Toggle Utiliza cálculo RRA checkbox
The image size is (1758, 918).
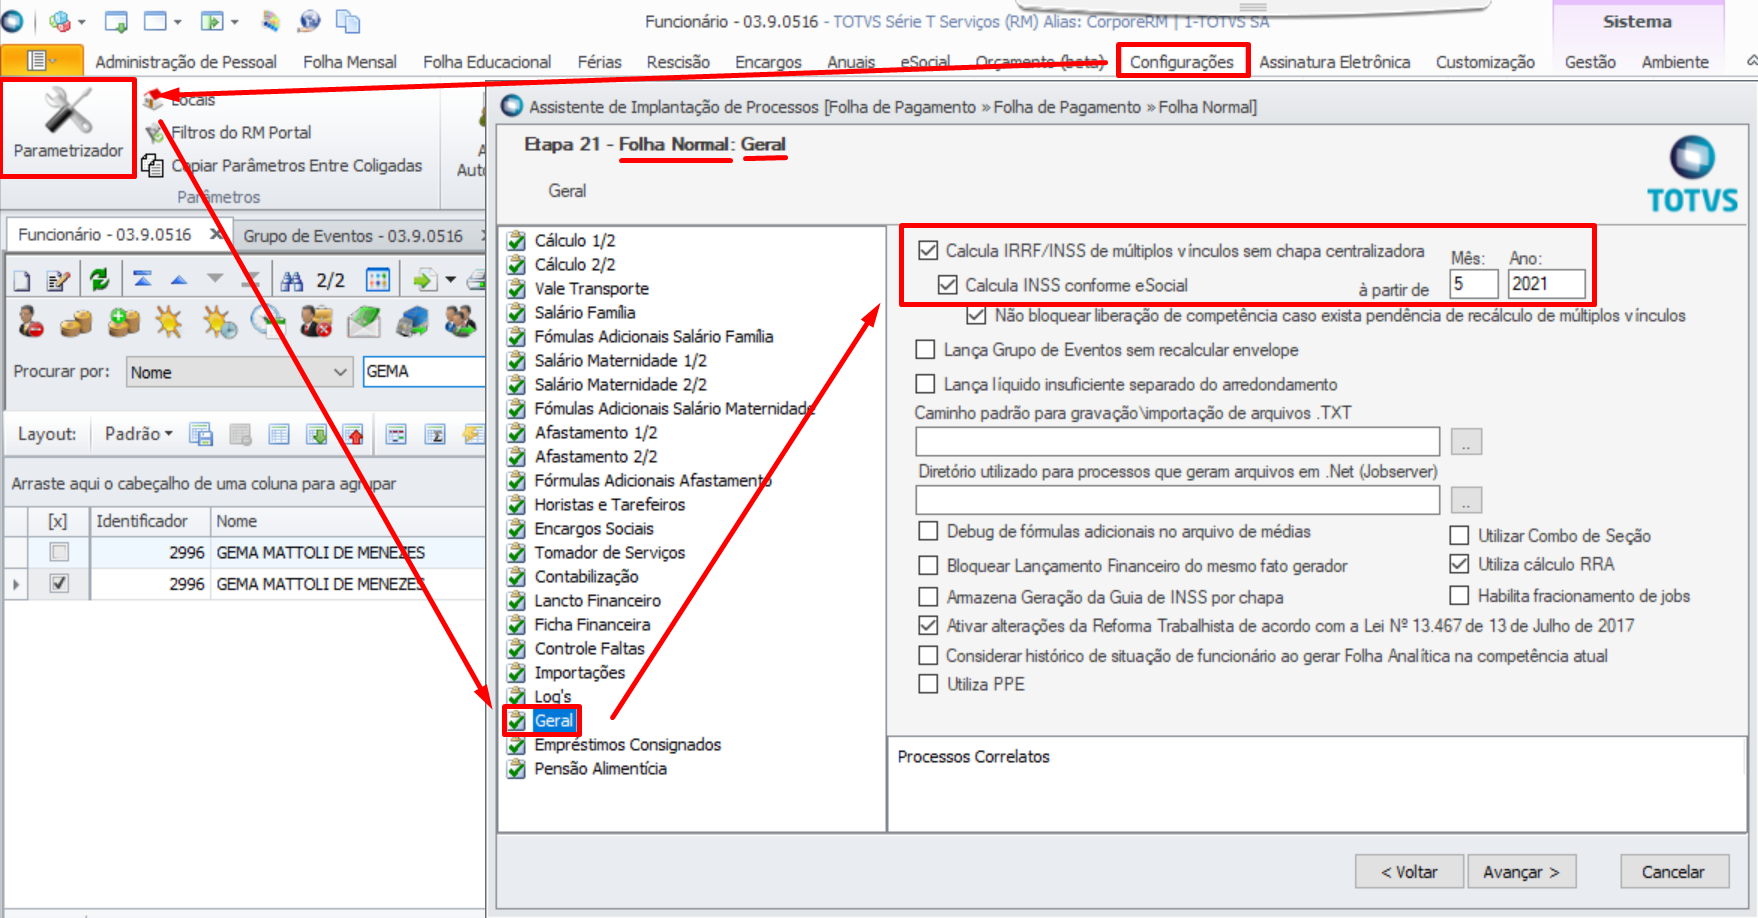1460,564
